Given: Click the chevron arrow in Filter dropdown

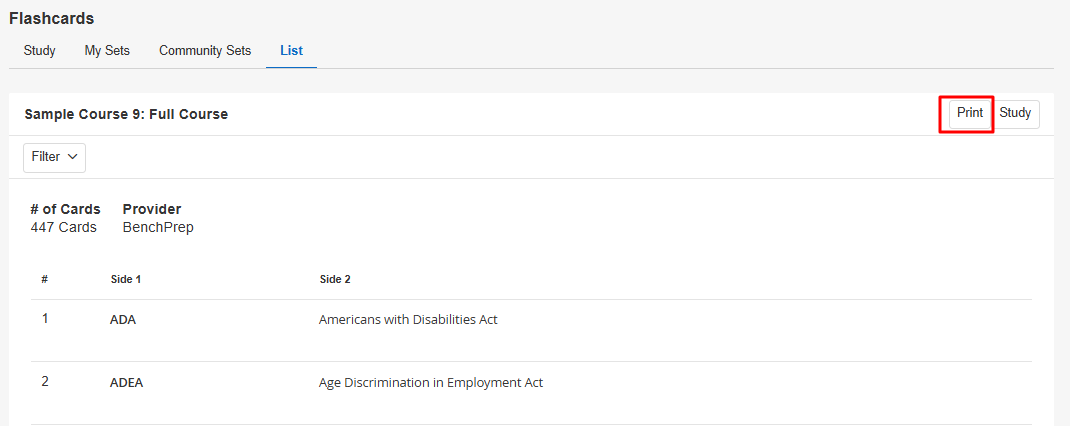Looking at the screenshot, I should (72, 157).
